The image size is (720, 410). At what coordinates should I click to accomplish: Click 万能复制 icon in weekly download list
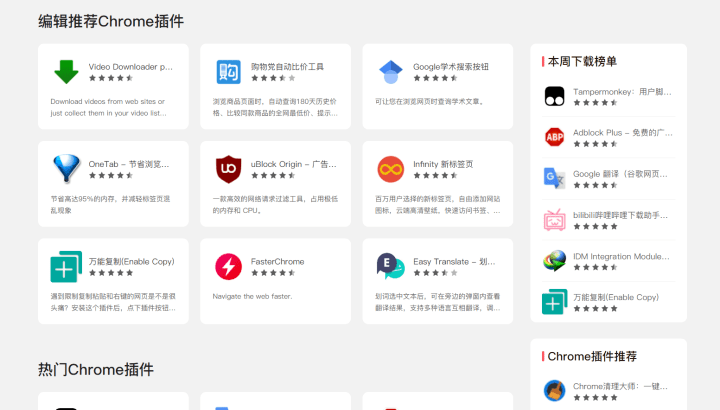click(554, 302)
